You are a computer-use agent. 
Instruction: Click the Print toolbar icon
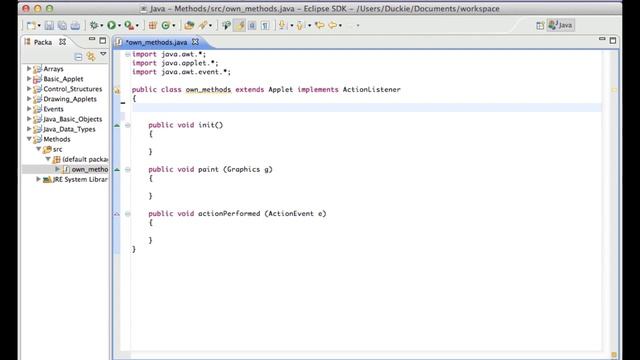75,25
